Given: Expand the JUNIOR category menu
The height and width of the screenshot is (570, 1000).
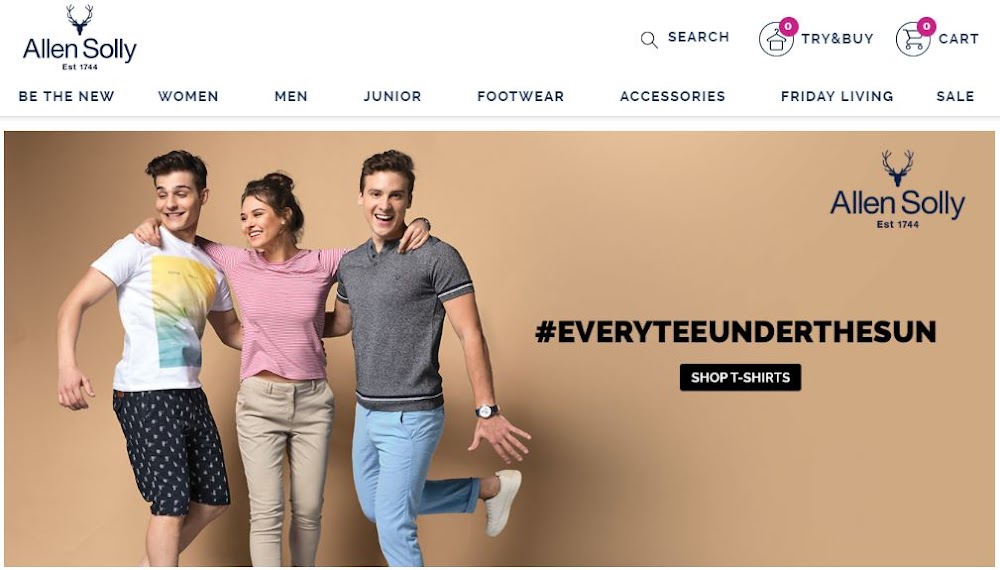Looking at the screenshot, I should pyautogui.click(x=392, y=96).
